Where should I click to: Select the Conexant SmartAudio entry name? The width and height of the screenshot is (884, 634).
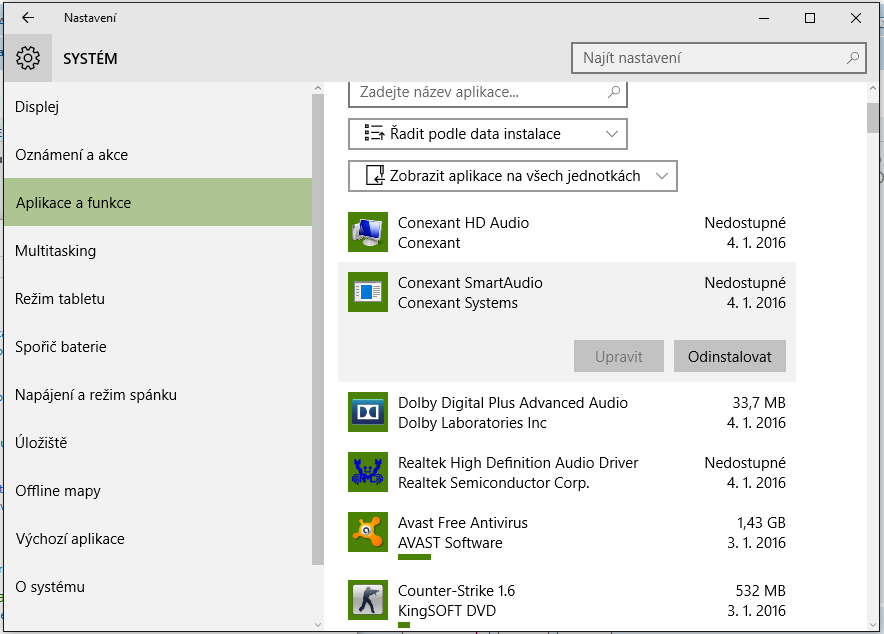(x=470, y=283)
